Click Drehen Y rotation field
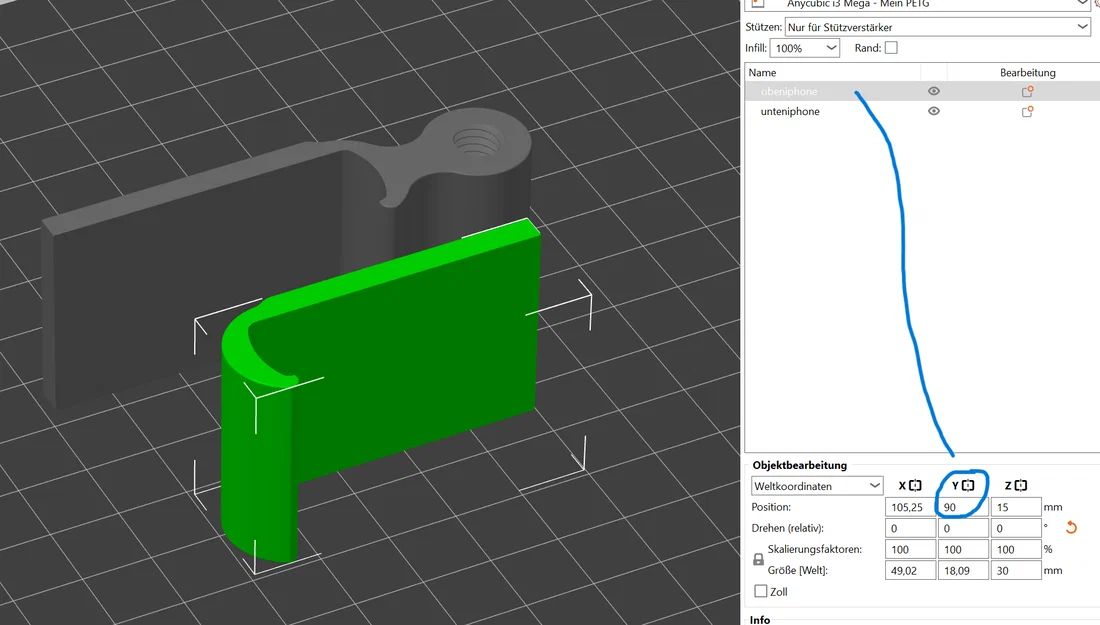Image resolution: width=1100 pixels, height=625 pixels. pos(963,527)
